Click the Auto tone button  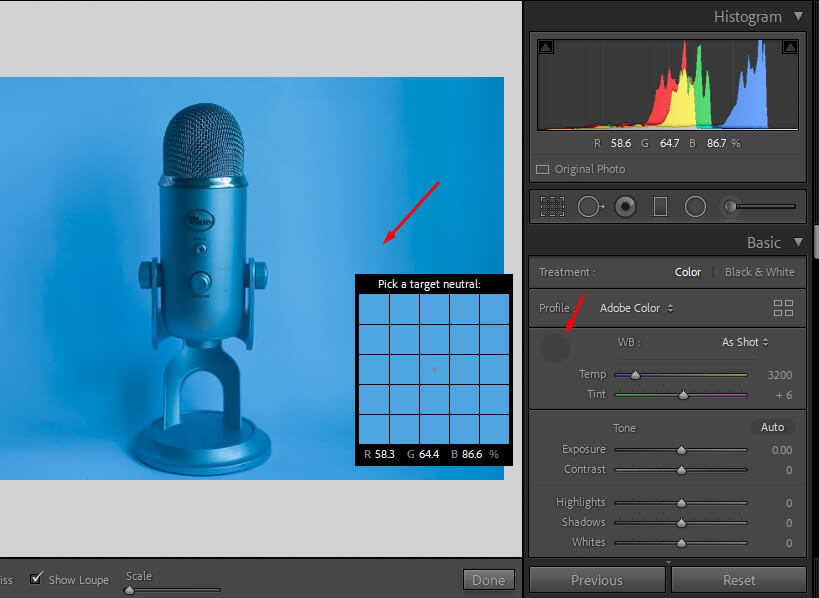772,427
